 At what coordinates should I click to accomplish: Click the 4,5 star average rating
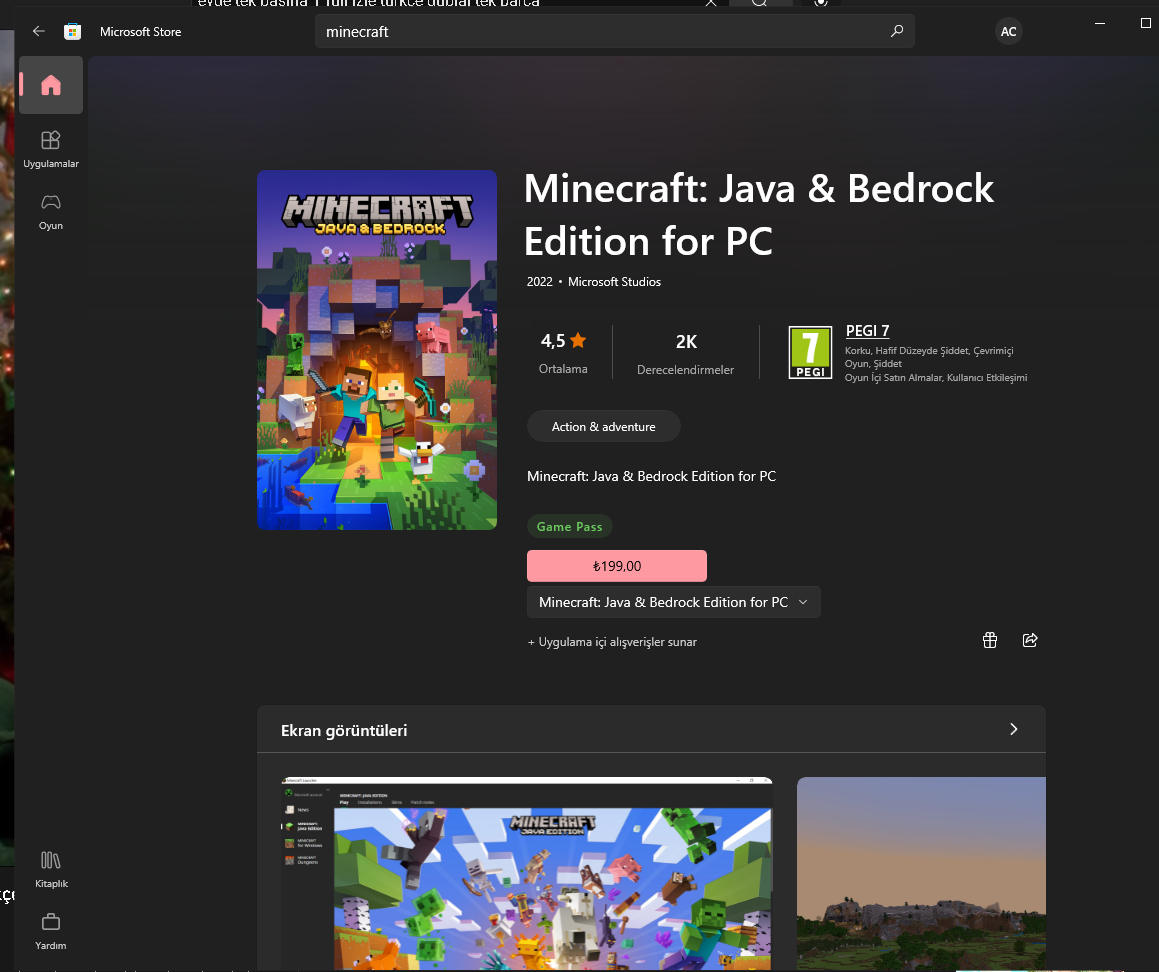click(x=563, y=353)
